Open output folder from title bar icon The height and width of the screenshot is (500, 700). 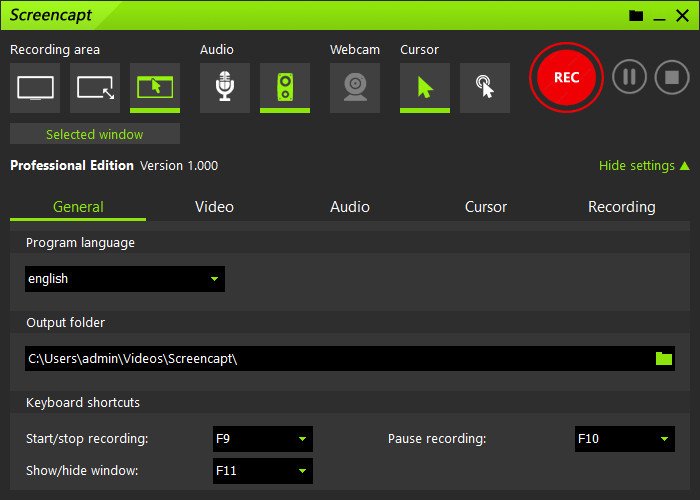pyautogui.click(x=636, y=16)
